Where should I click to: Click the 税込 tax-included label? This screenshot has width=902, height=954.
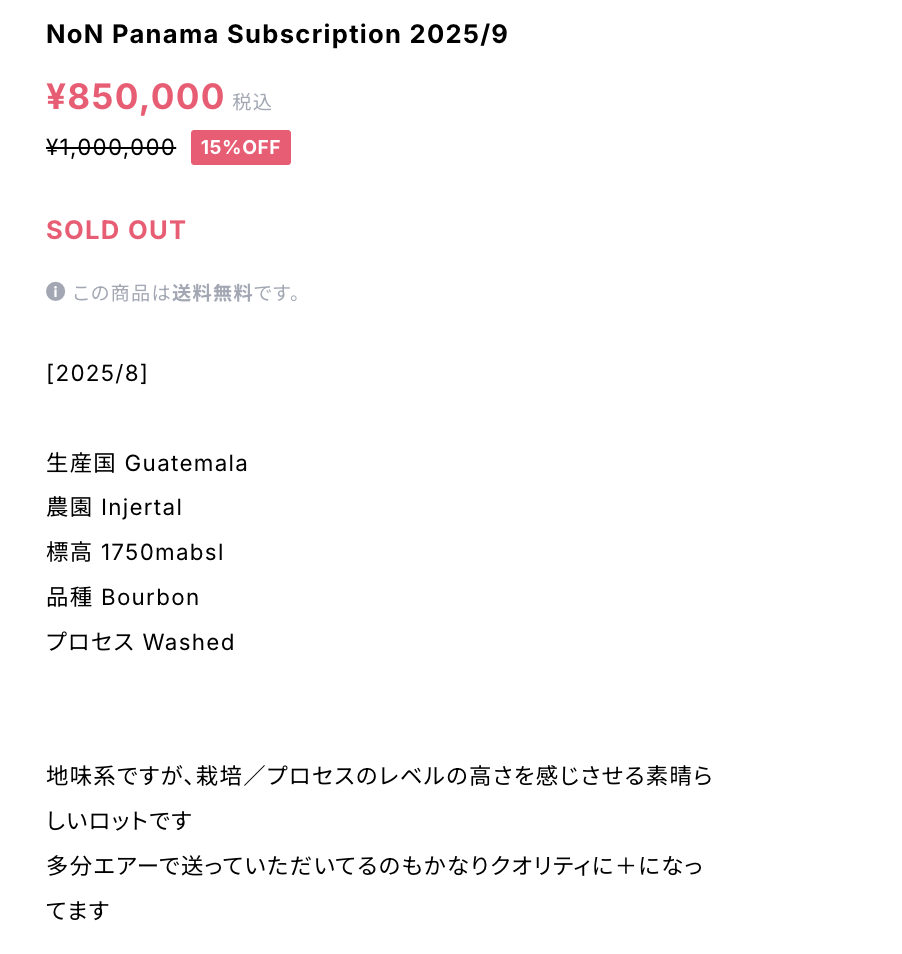coord(252,102)
